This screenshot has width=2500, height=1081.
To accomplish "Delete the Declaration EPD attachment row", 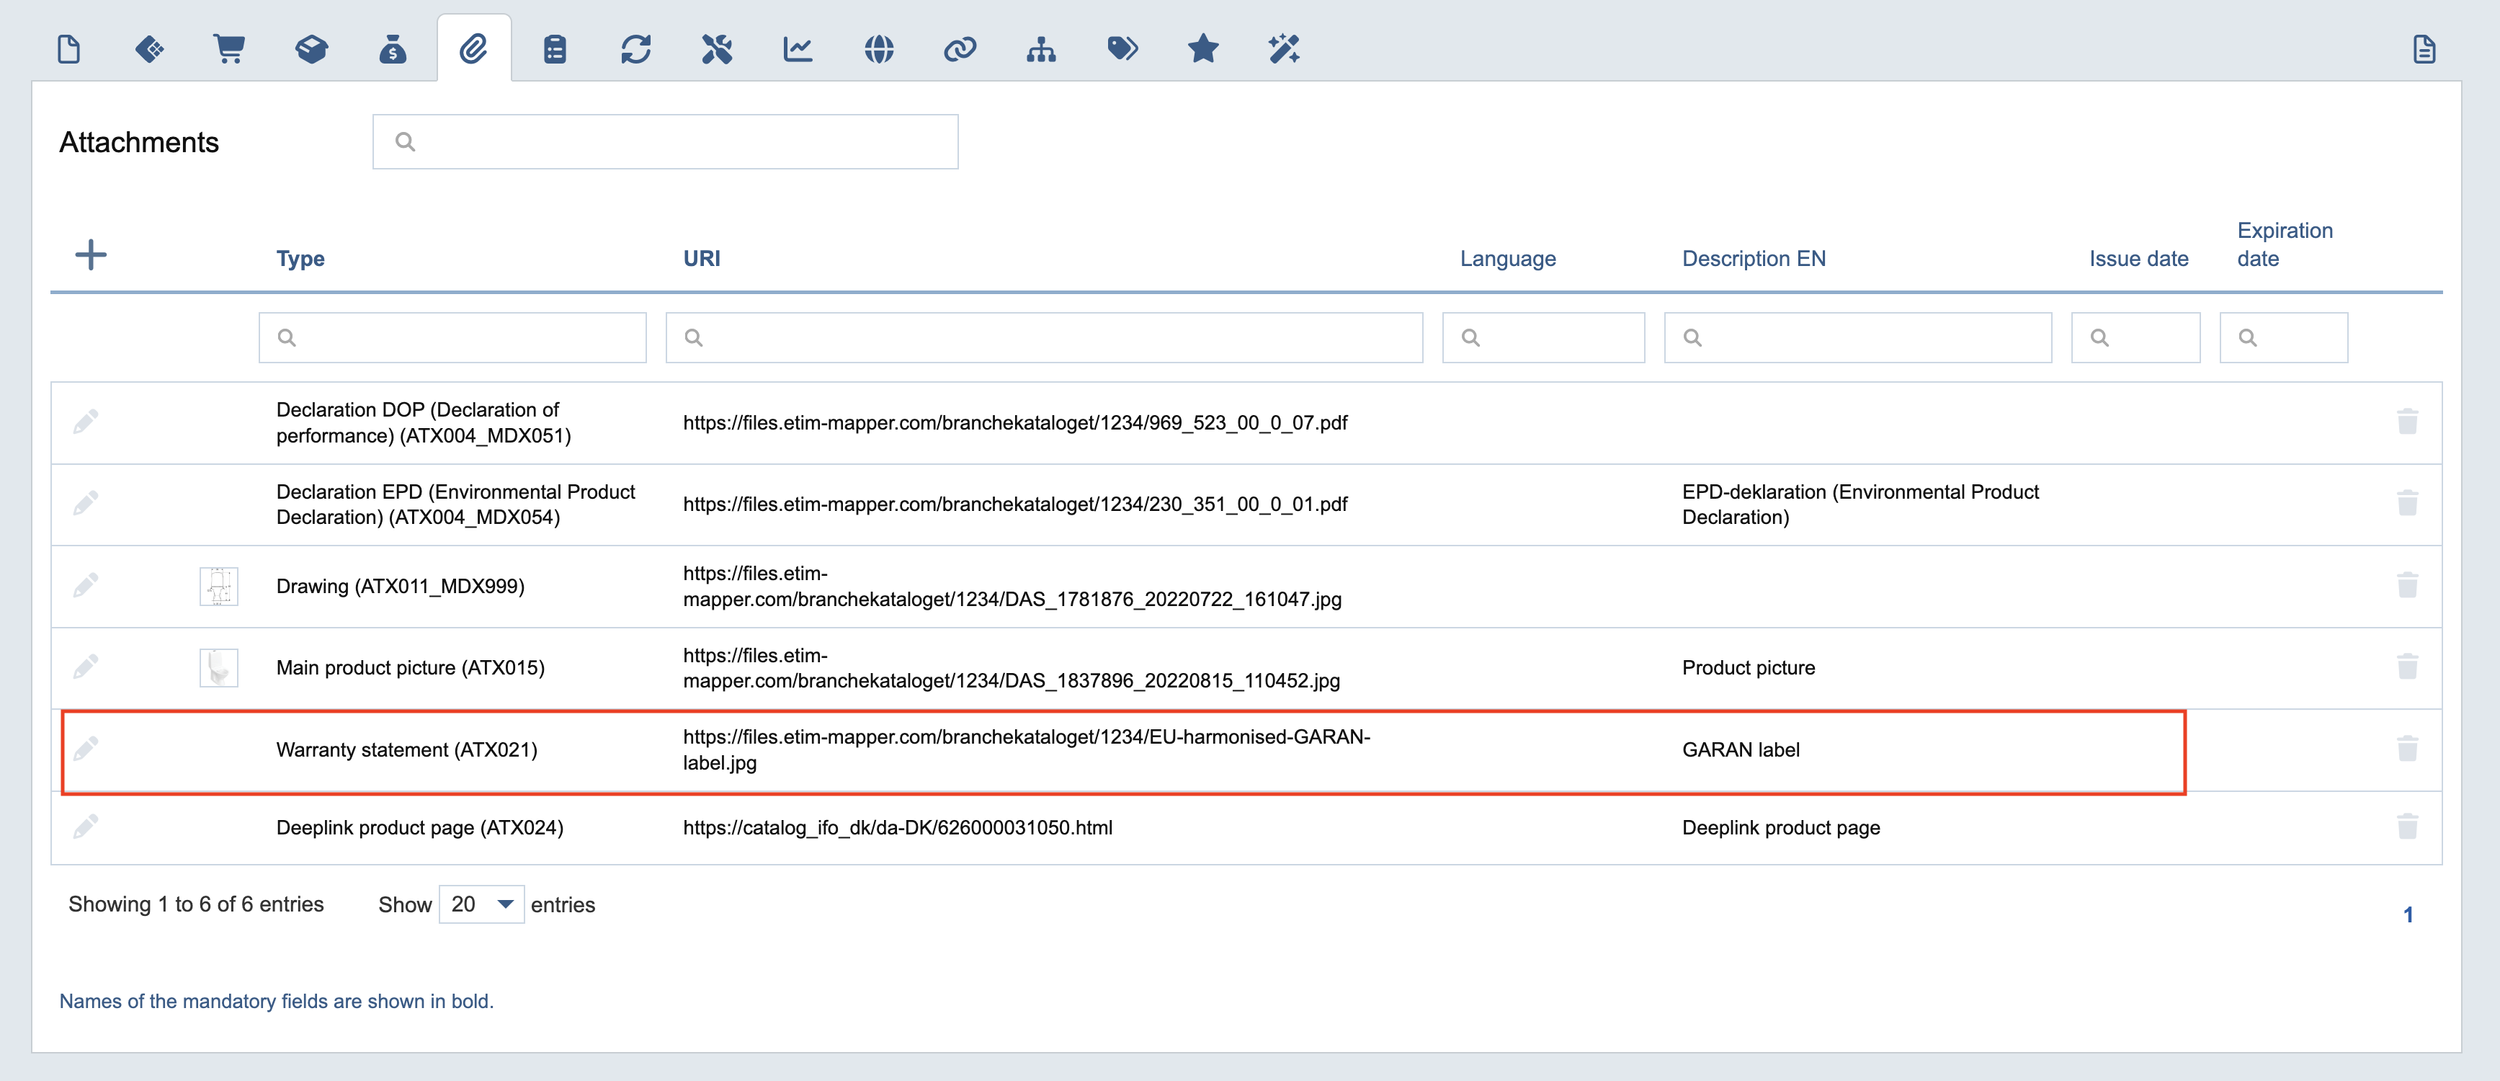I will point(2407,502).
